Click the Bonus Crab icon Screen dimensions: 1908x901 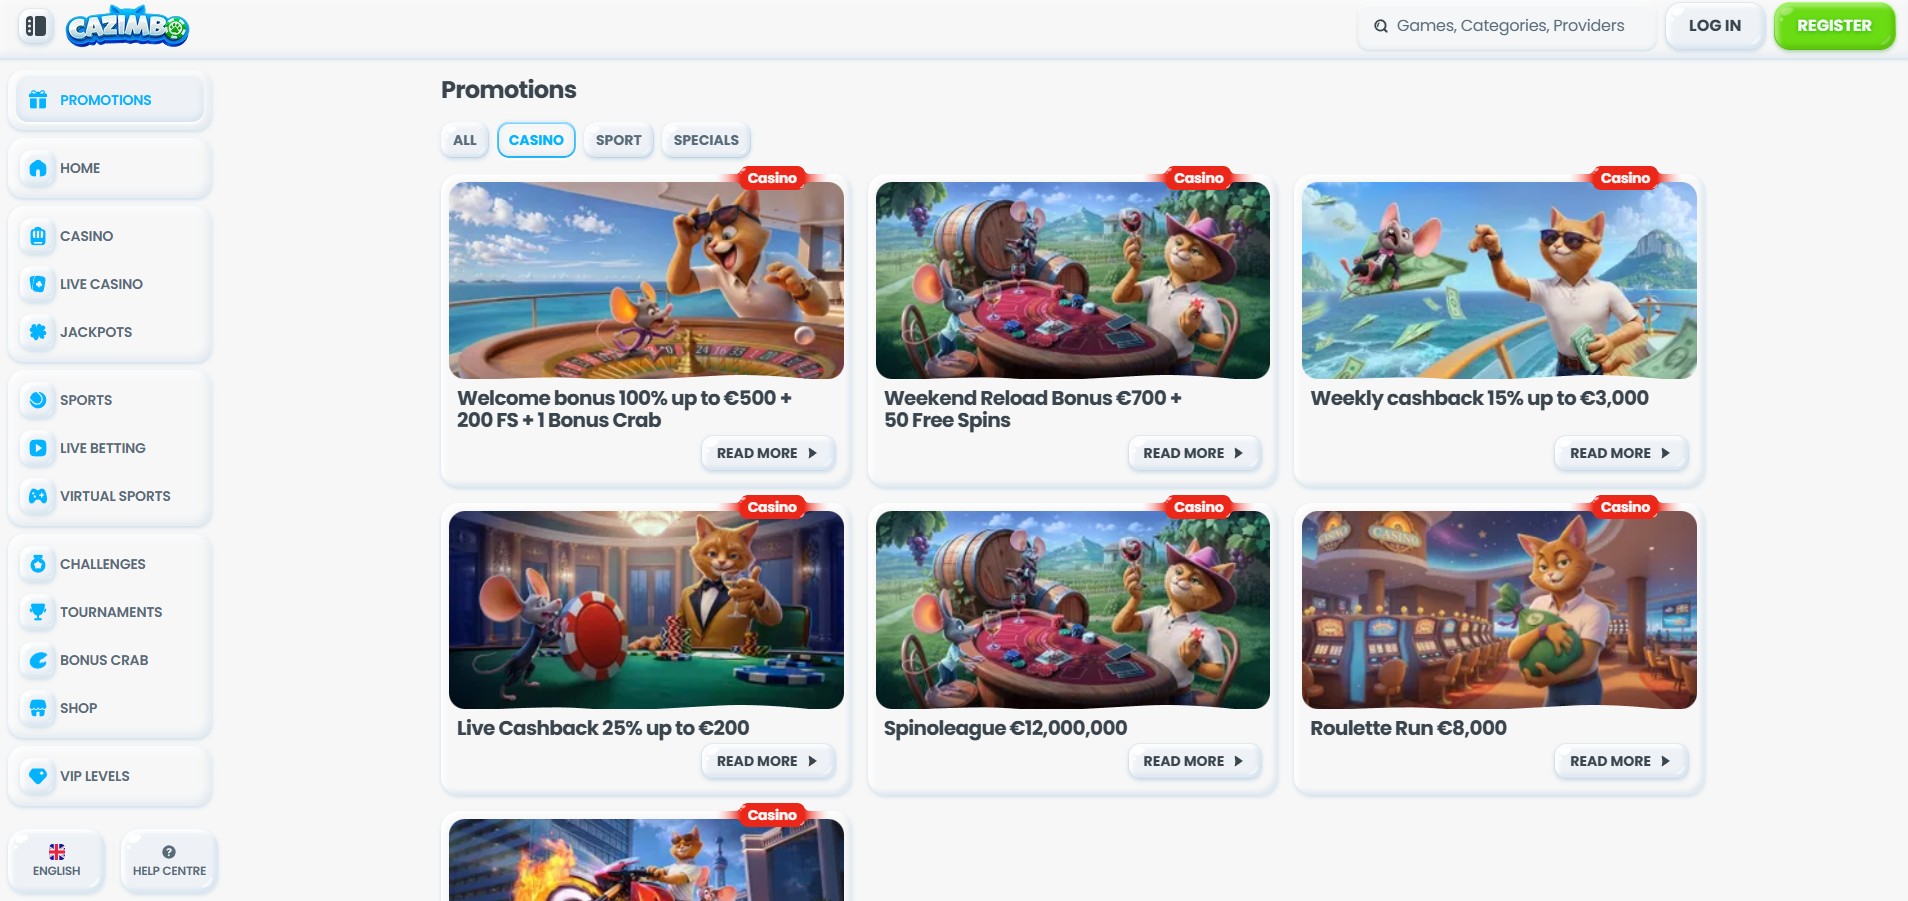[x=38, y=660]
